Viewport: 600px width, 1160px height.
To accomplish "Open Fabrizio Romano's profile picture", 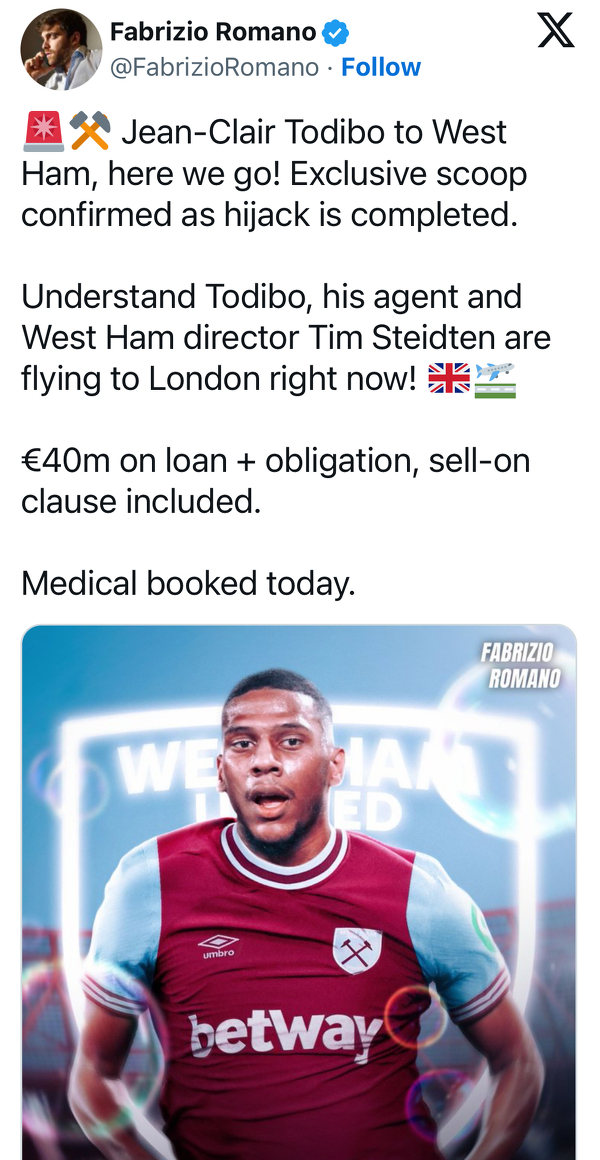I will [x=61, y=49].
